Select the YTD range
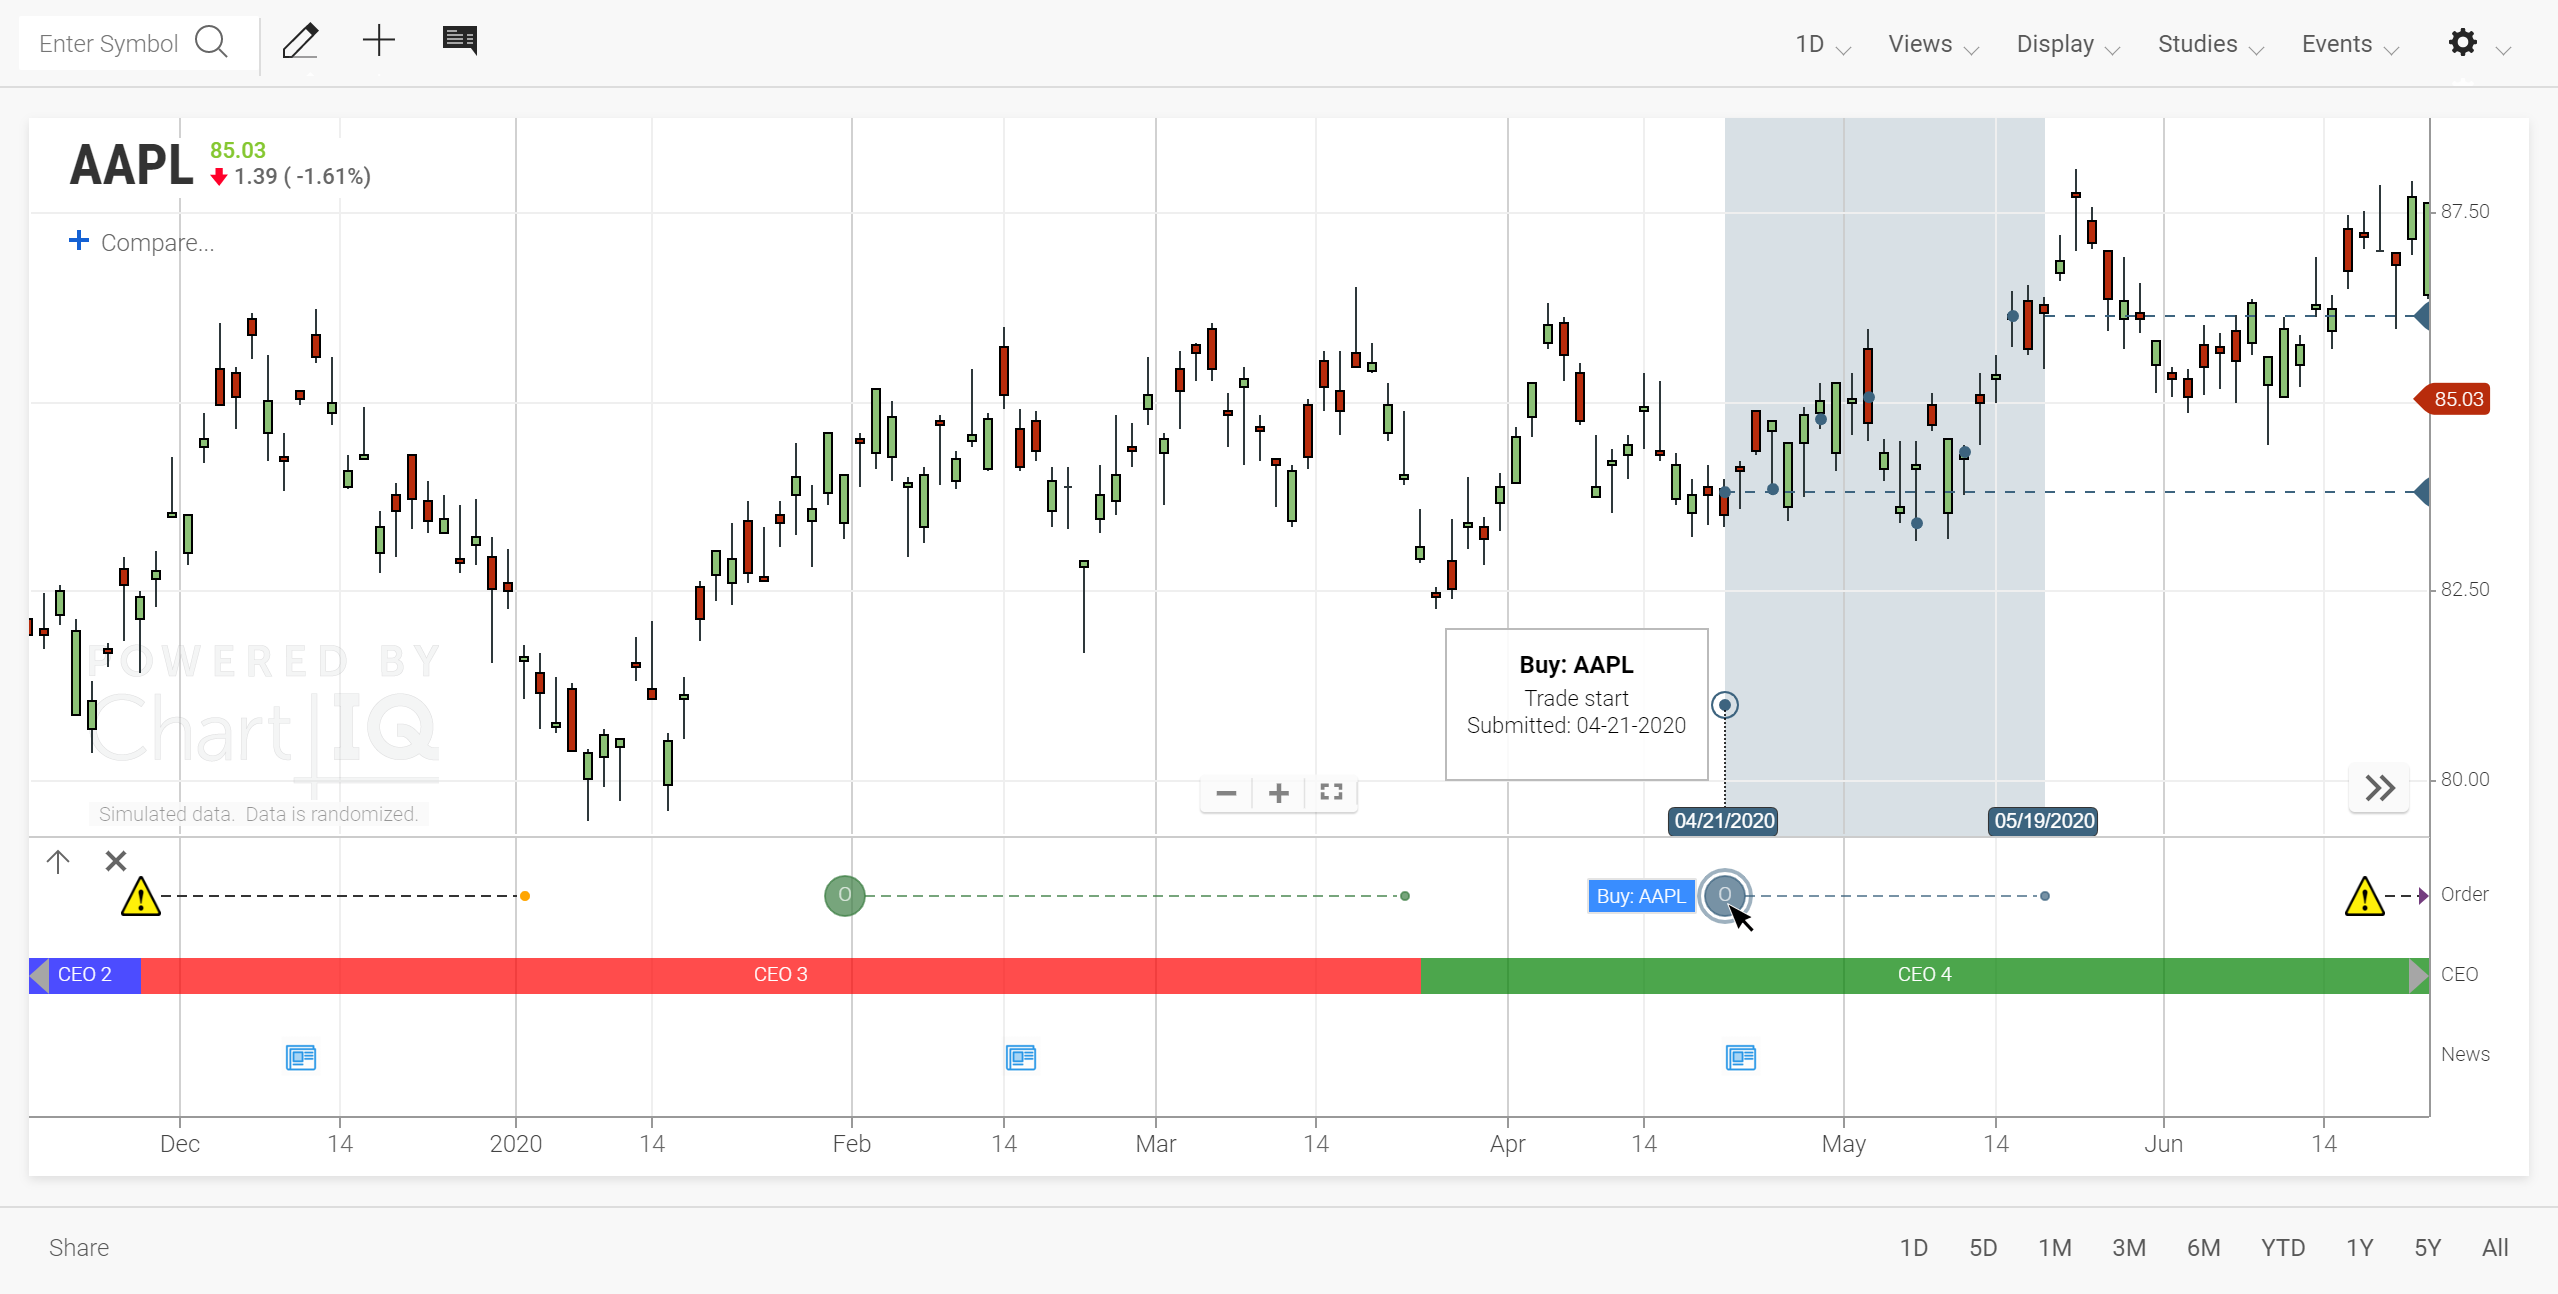Screen dimensions: 2558x1294 2283,1247
